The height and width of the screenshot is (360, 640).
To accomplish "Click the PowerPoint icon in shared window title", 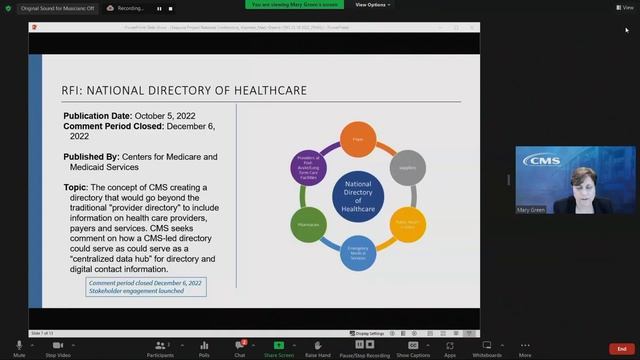I will [34, 27].
